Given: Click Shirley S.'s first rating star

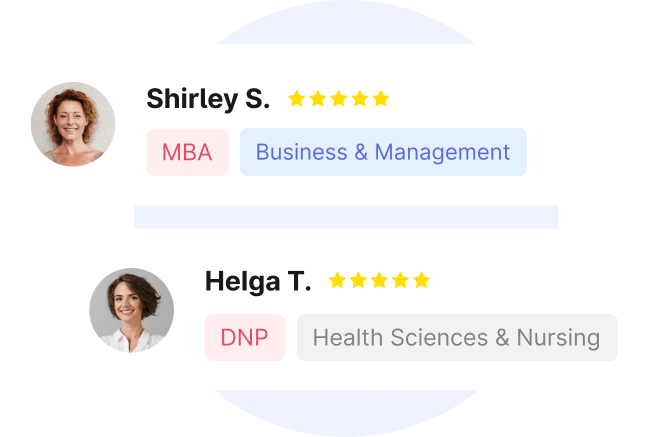Looking at the screenshot, I should pyautogui.click(x=297, y=99).
